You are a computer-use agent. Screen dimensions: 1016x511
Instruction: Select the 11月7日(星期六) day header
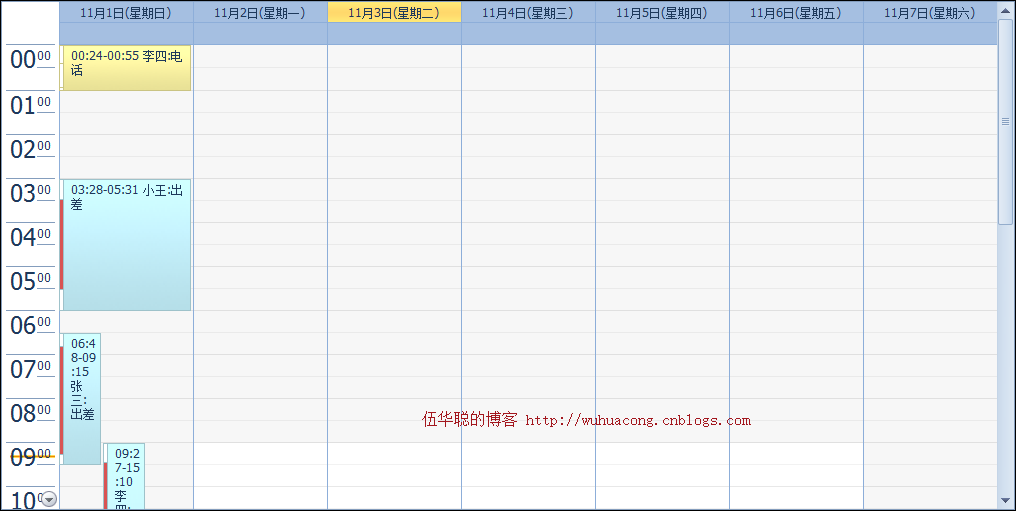(930, 12)
